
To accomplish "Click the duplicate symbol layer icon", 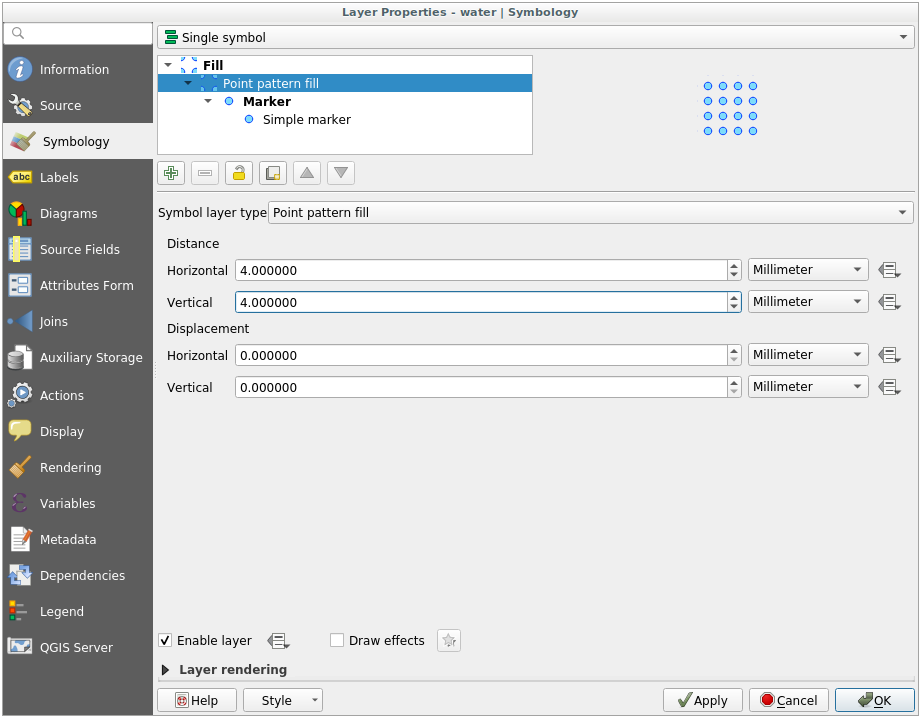I will coord(273,173).
